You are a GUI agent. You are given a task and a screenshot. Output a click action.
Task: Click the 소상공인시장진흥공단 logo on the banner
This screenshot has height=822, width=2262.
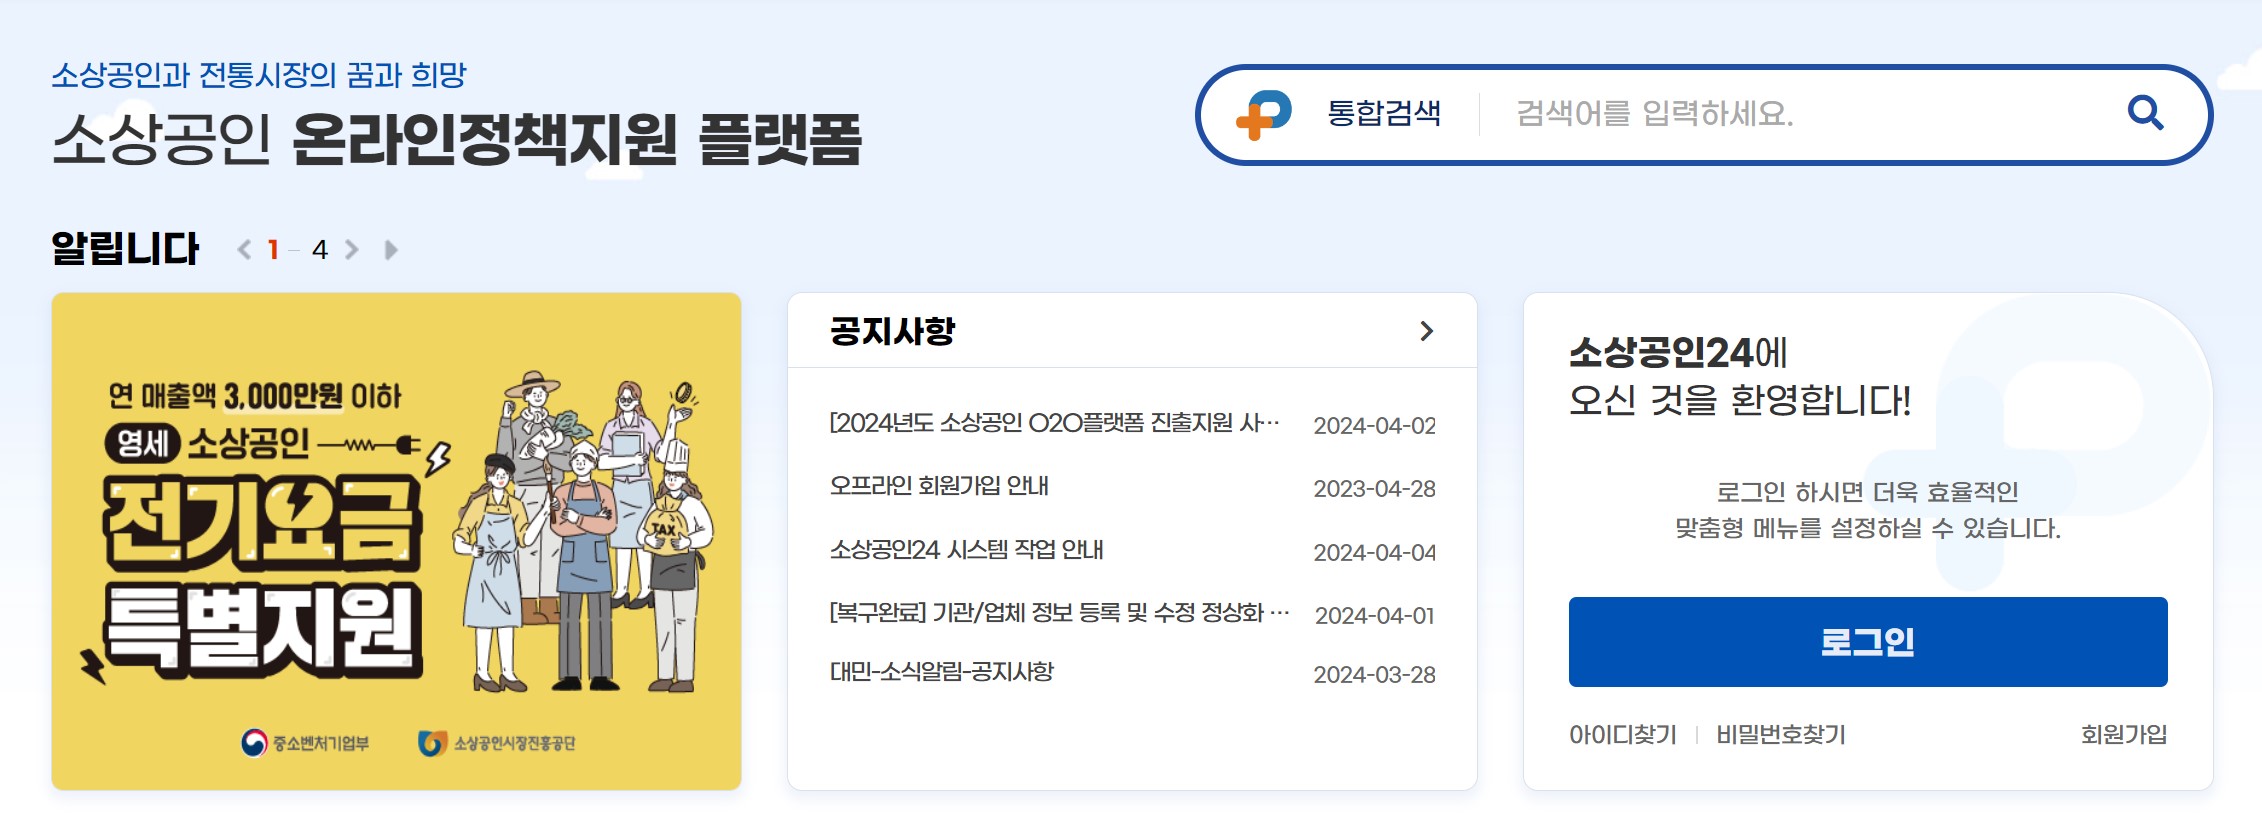tap(496, 743)
